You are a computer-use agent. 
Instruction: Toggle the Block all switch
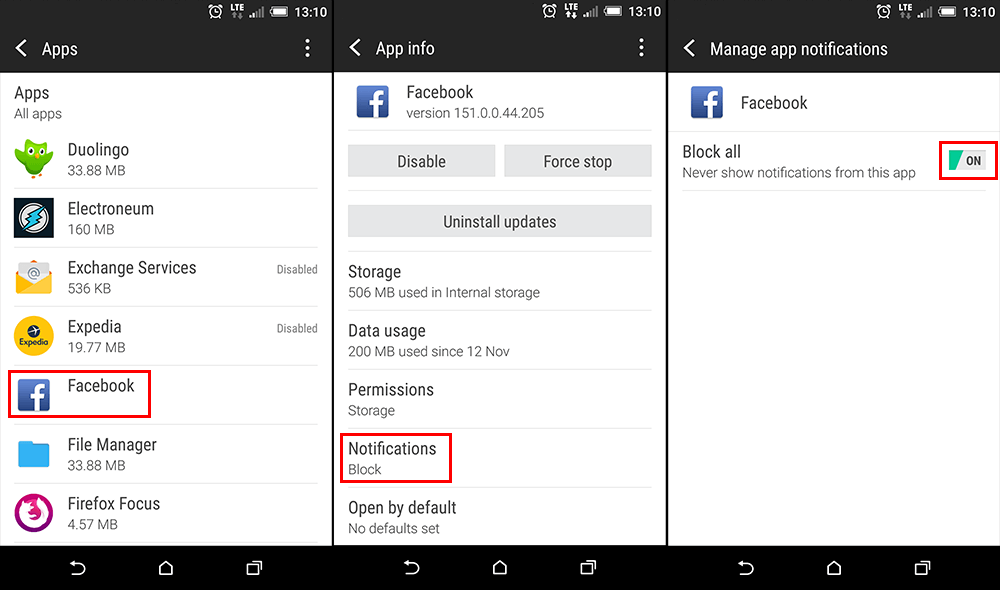pos(967,161)
